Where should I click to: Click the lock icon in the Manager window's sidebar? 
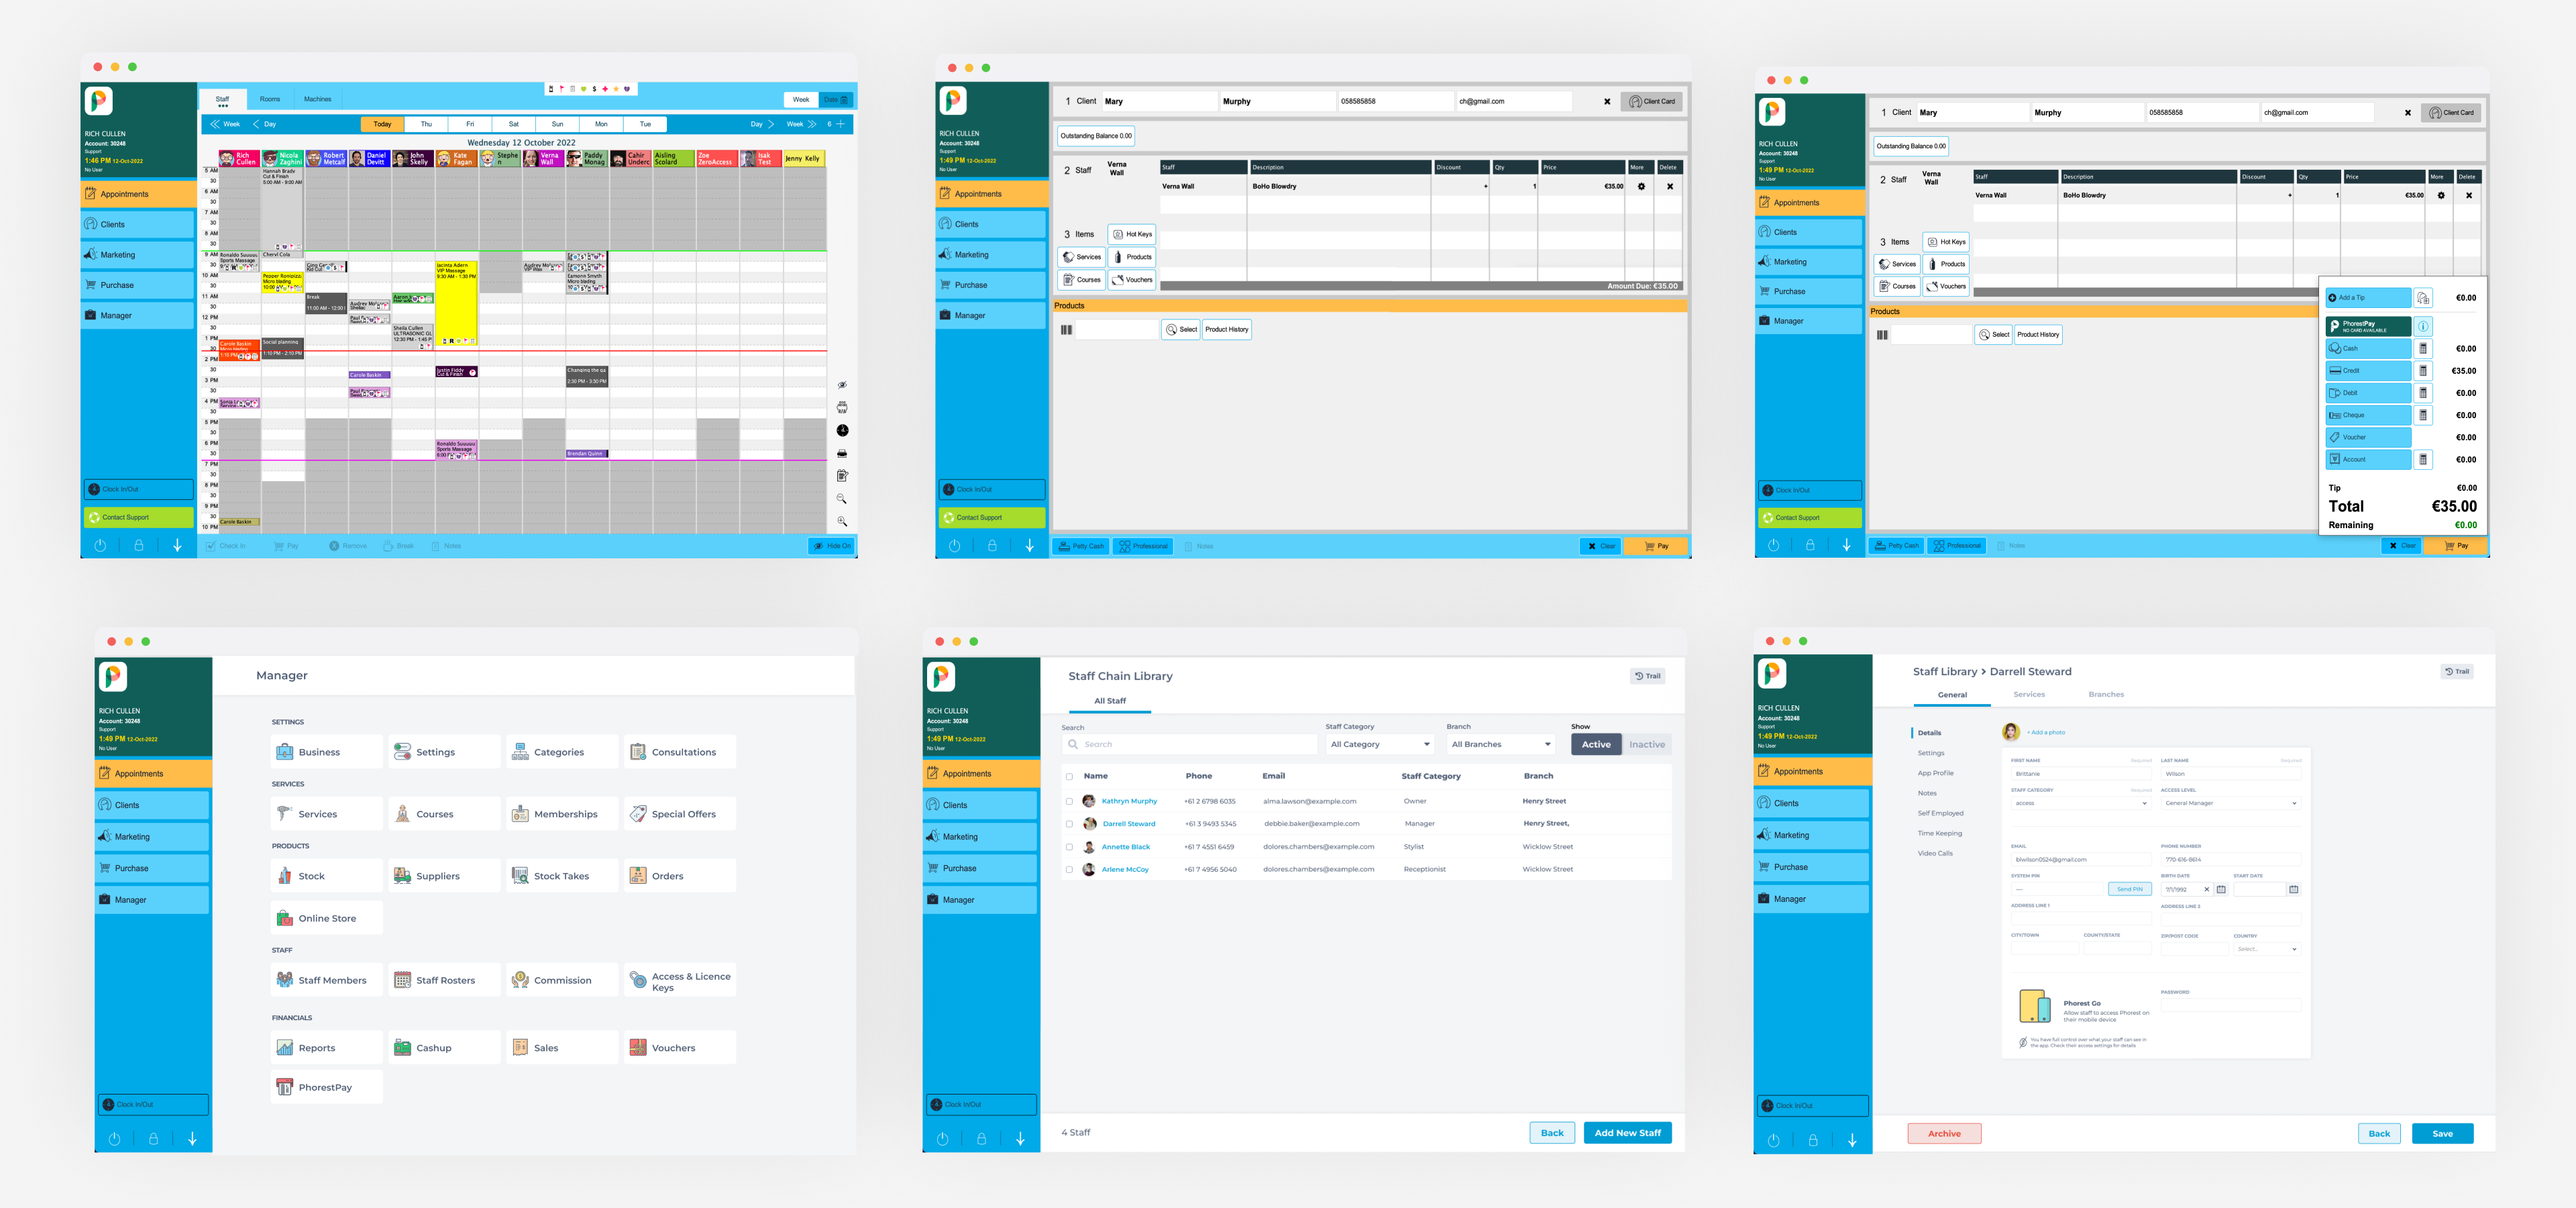point(153,1138)
